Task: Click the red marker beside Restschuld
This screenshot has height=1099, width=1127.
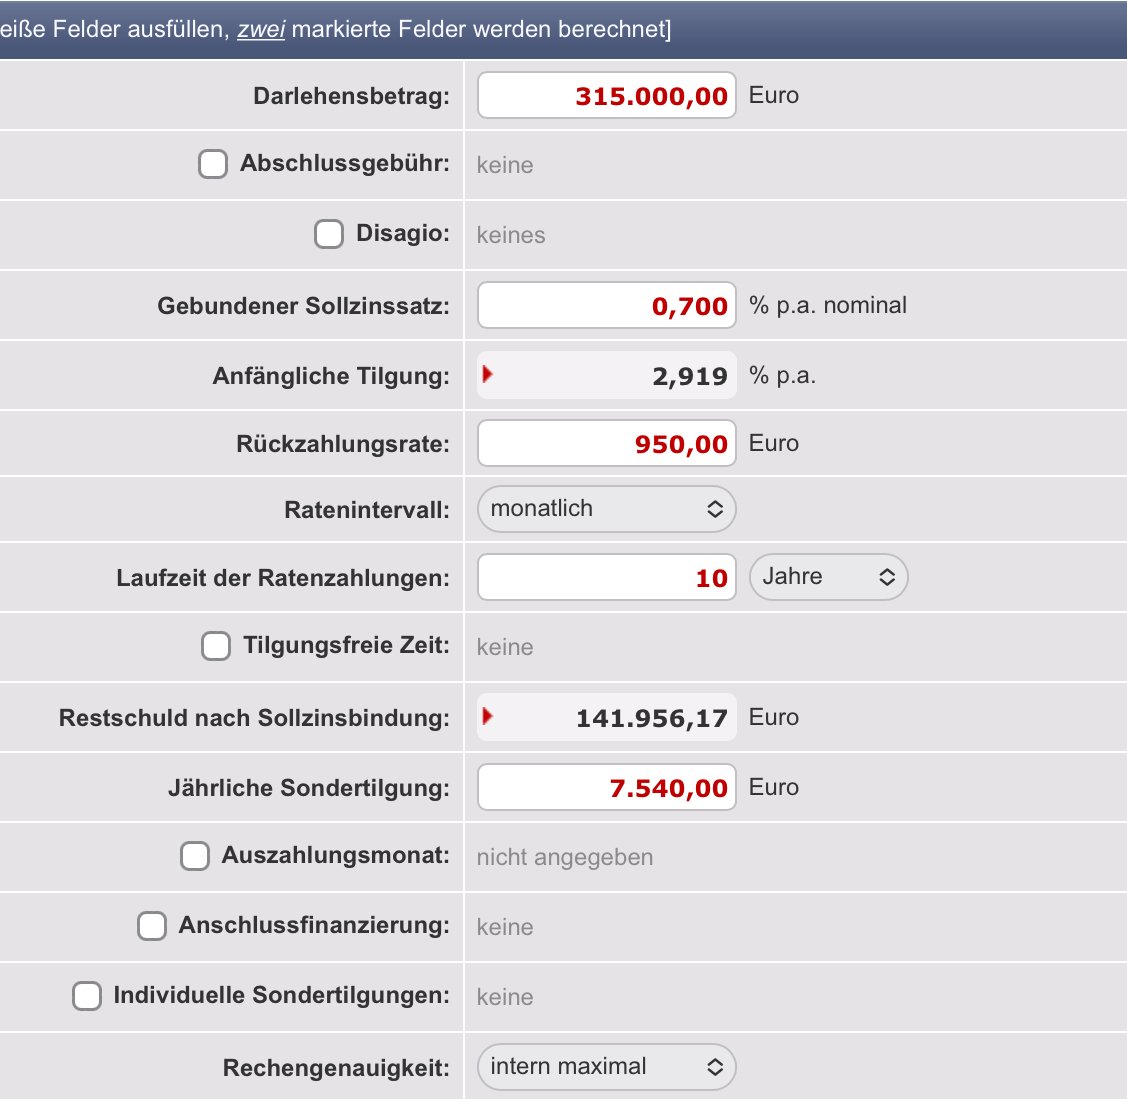Action: (x=487, y=716)
